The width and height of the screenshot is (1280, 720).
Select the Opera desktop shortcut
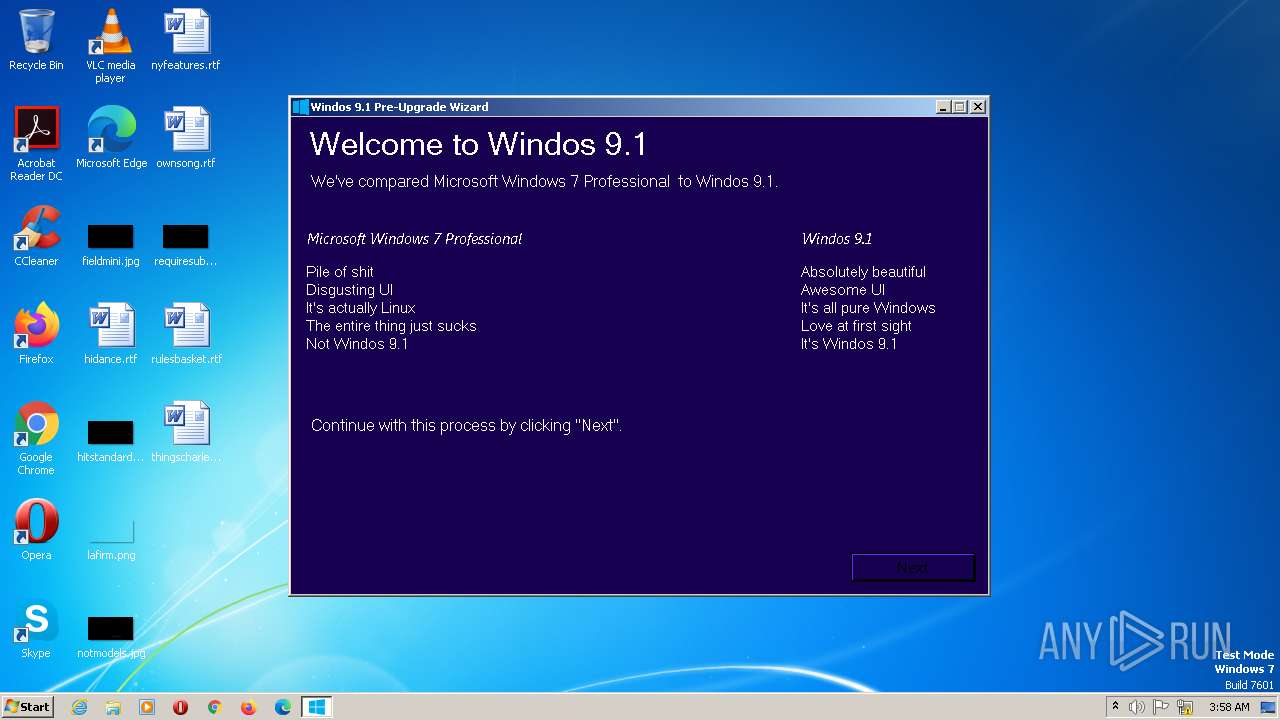pos(36,530)
